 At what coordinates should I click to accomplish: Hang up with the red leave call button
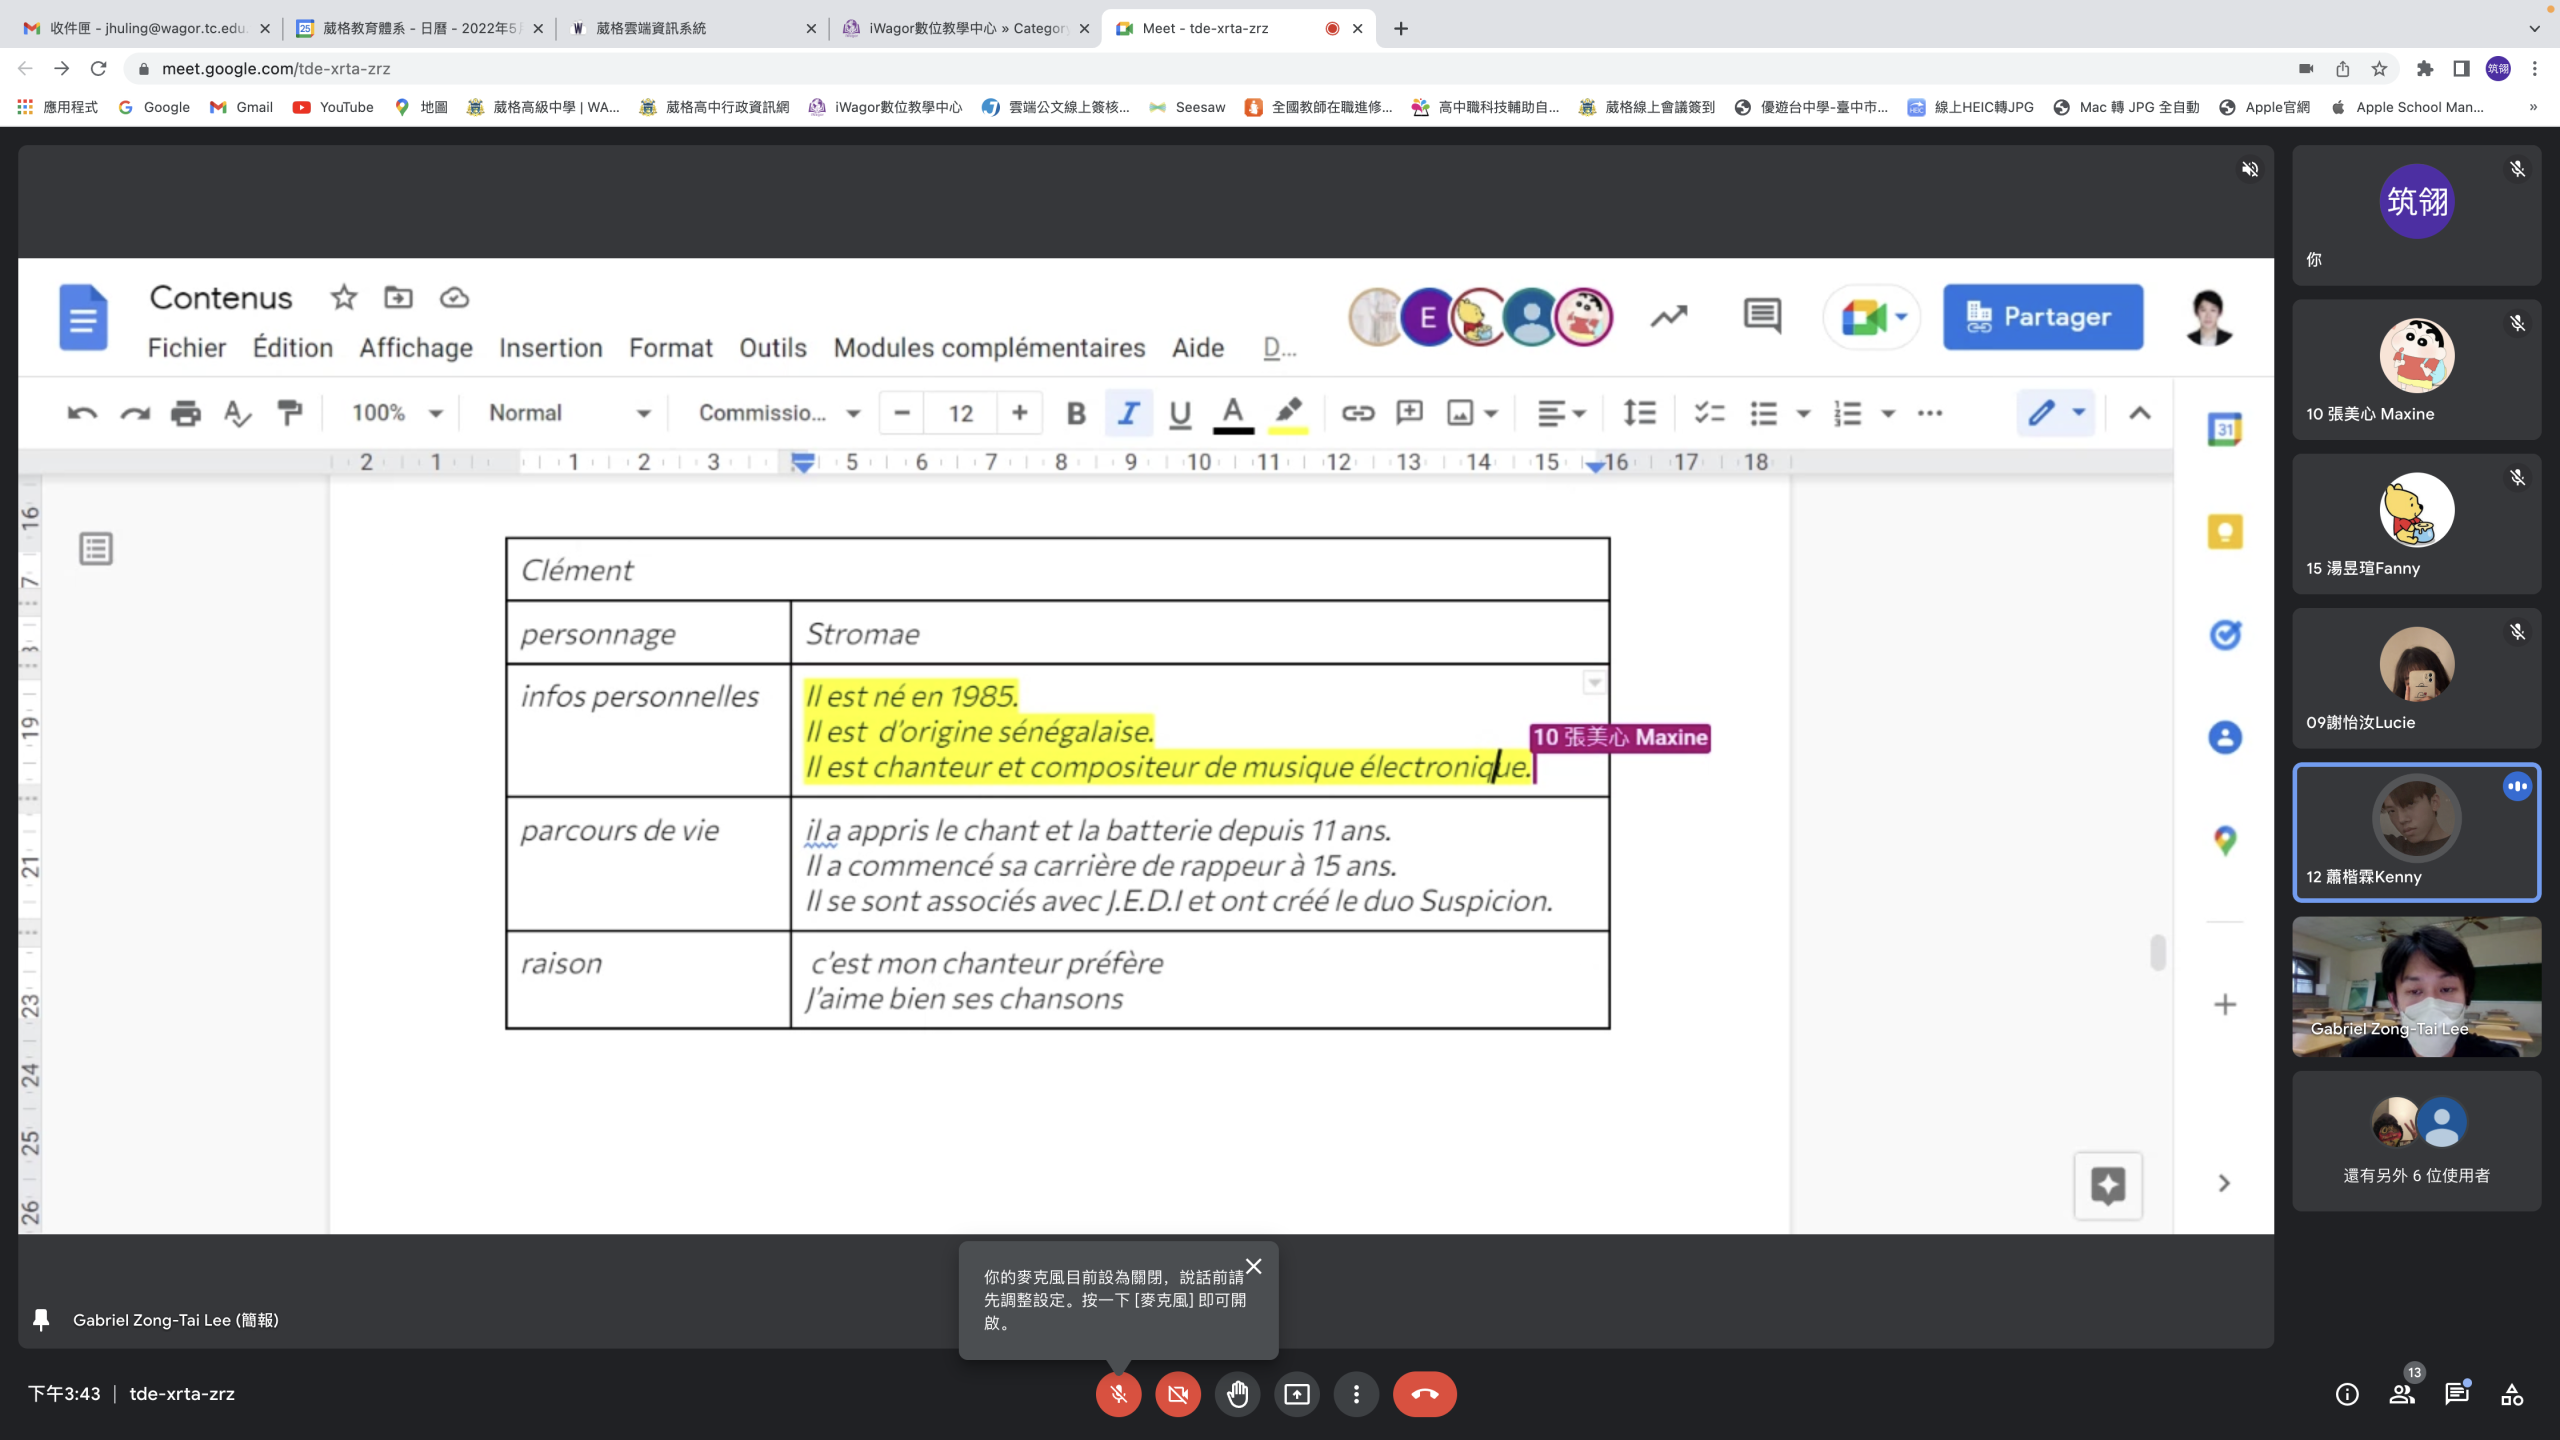1425,1394
